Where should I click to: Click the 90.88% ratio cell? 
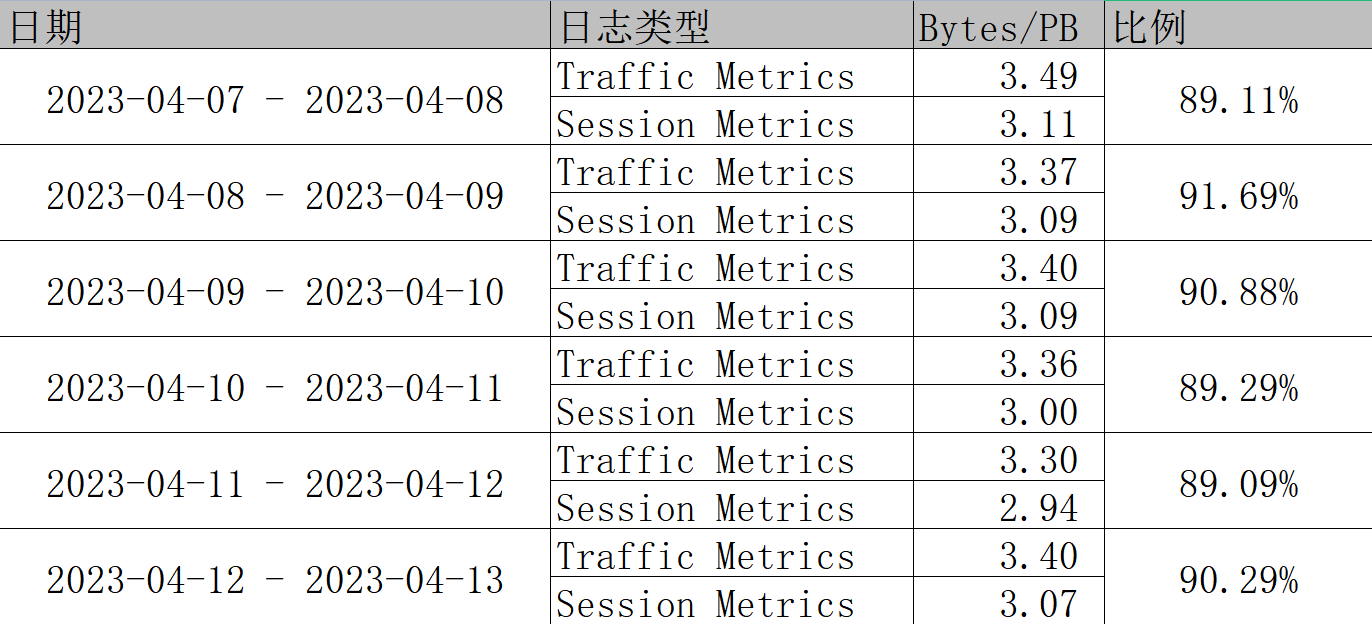[x=1238, y=292]
